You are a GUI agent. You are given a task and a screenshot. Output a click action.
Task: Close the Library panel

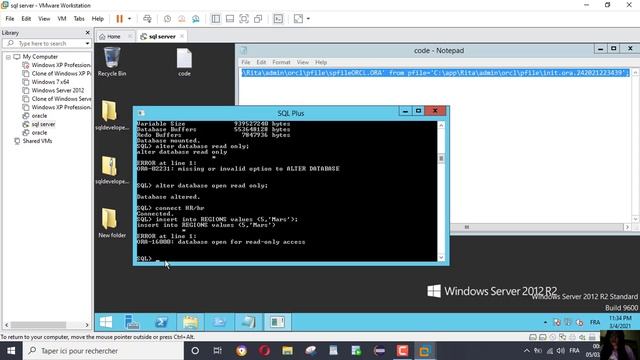pos(87,33)
